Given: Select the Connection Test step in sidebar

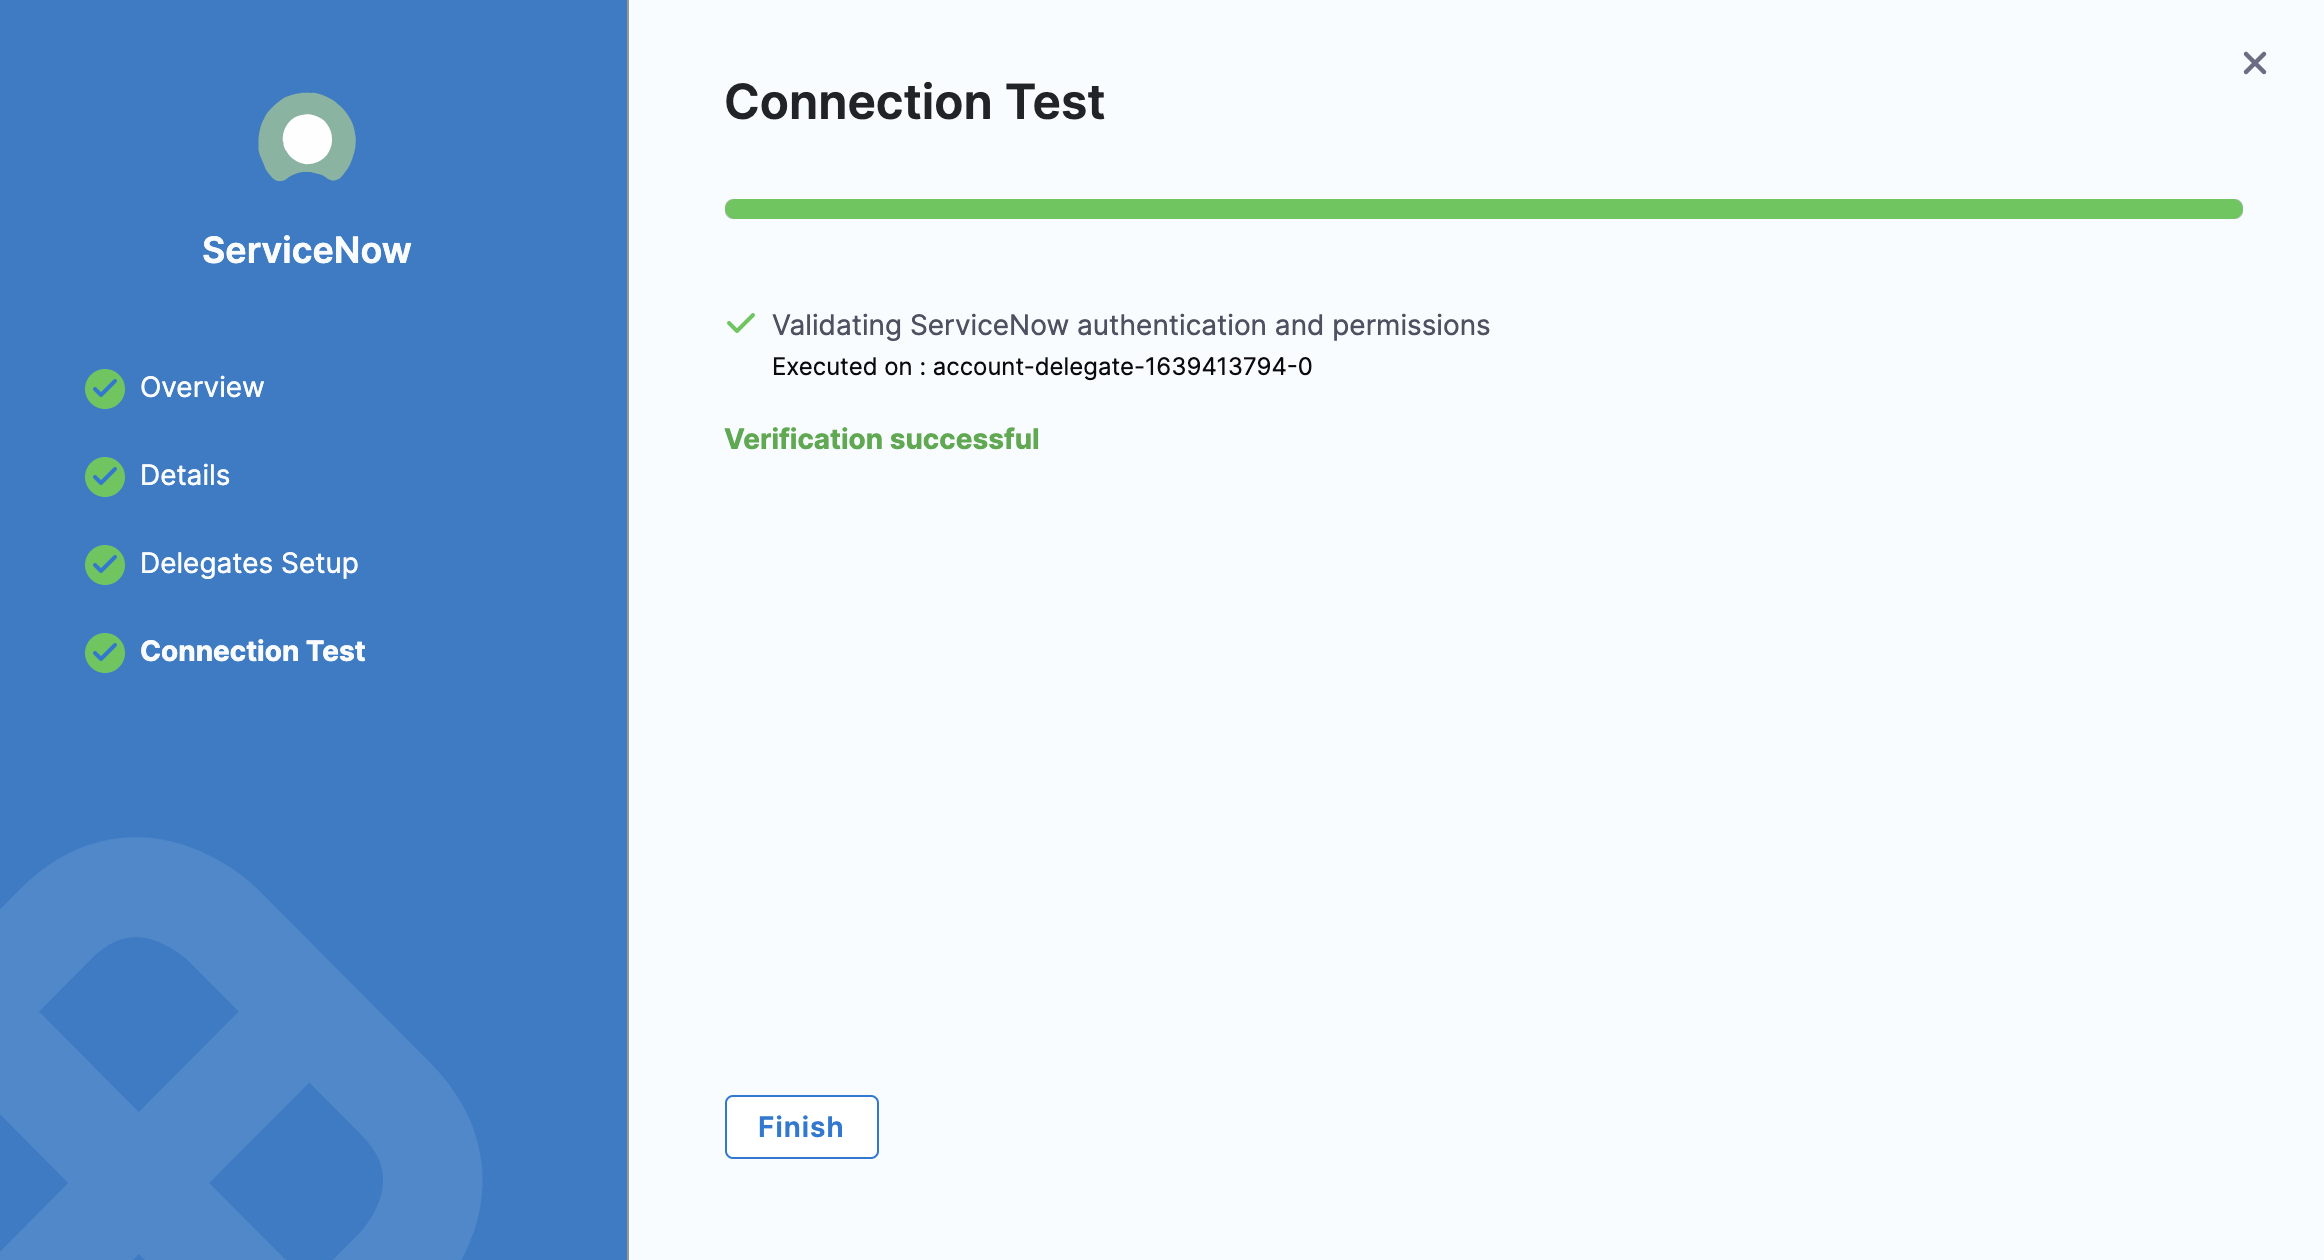Looking at the screenshot, I should pyautogui.click(x=253, y=652).
